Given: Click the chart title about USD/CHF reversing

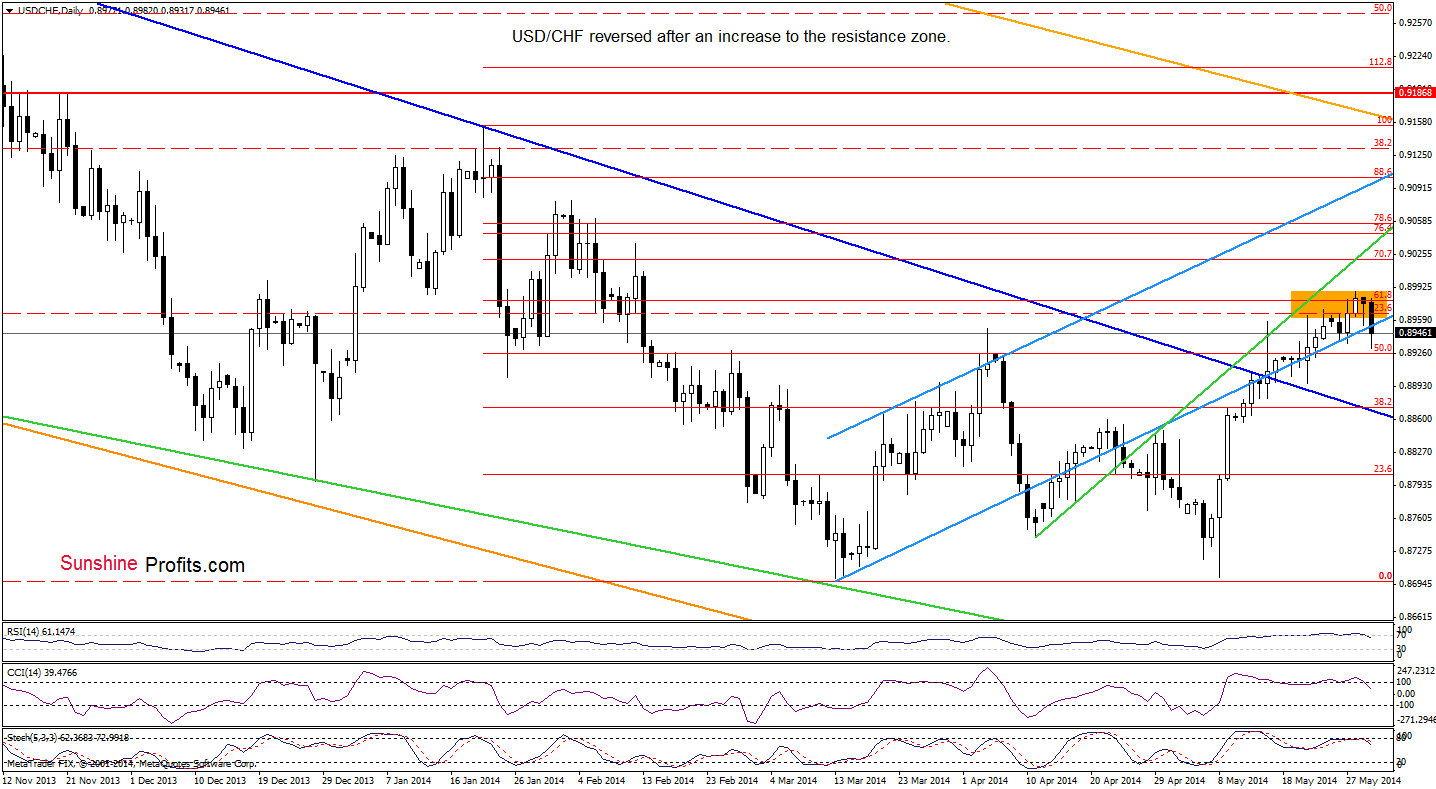Looking at the screenshot, I should coord(730,37).
